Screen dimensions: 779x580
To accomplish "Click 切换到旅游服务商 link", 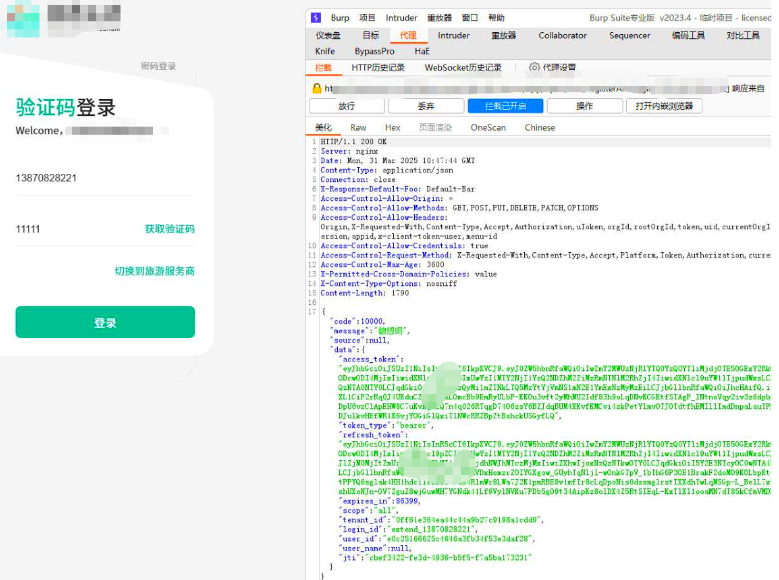I will [155, 271].
